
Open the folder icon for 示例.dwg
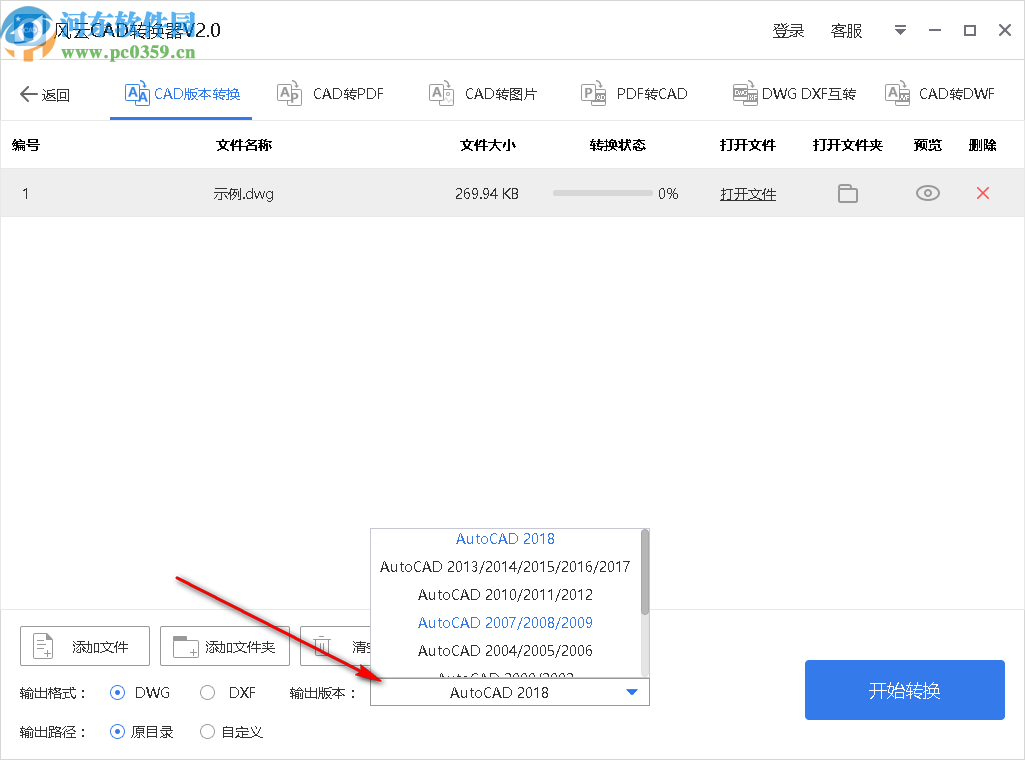coord(847,193)
